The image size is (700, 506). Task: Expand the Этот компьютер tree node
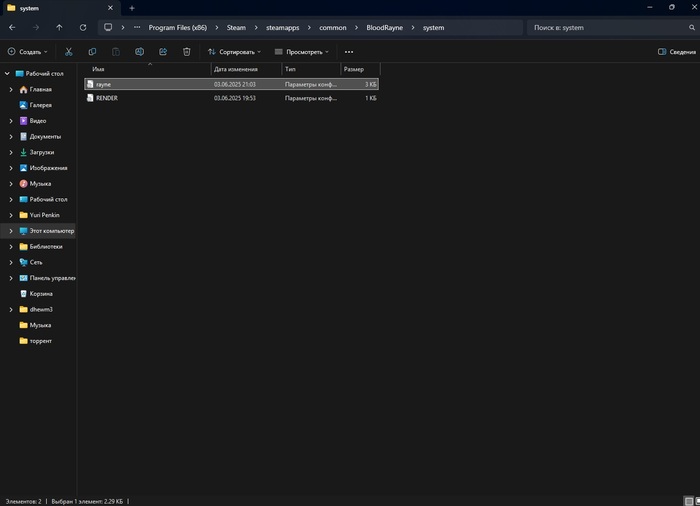click(11, 231)
